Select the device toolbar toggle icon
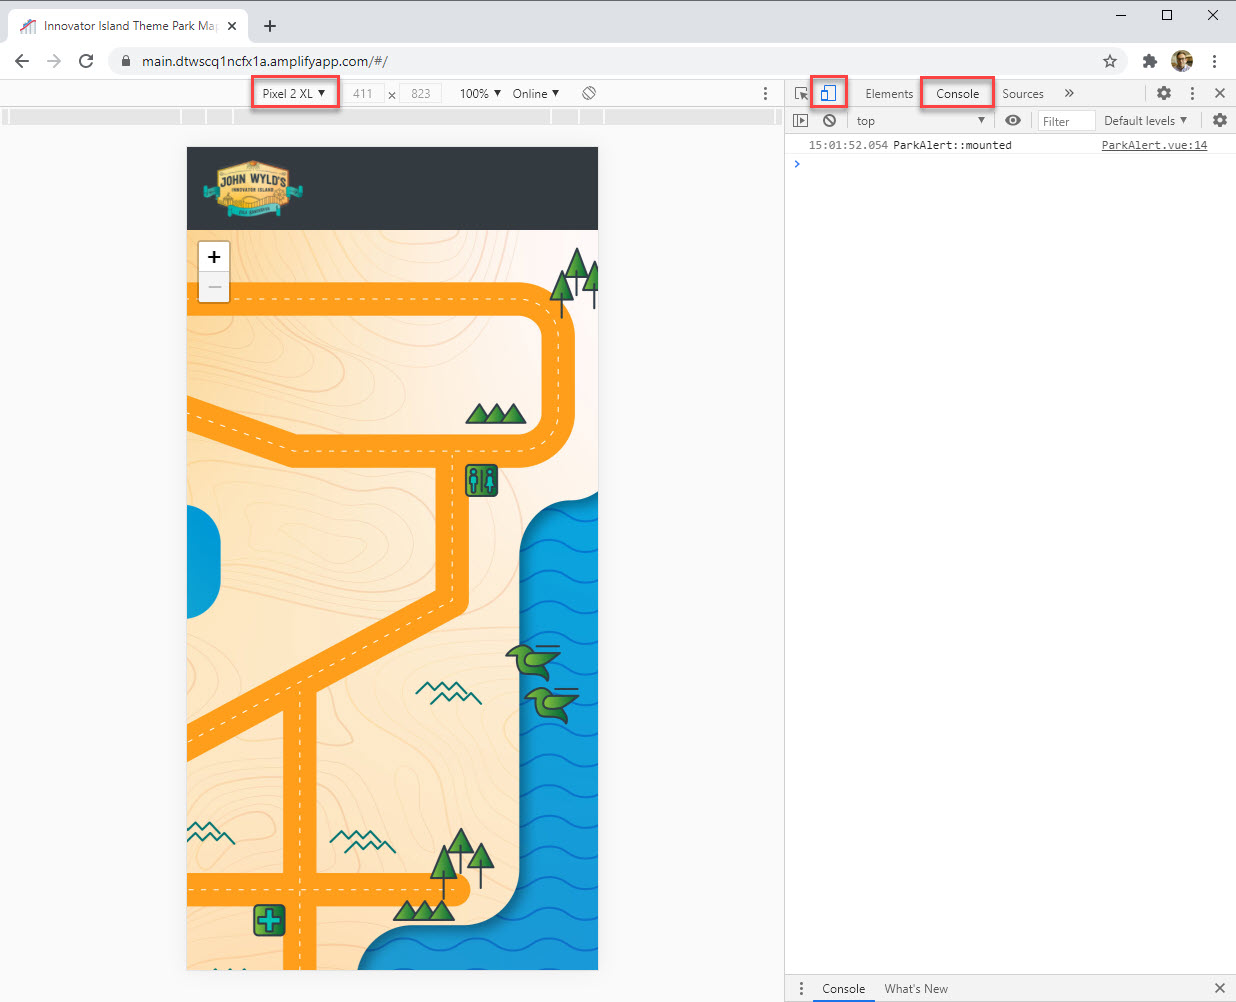The image size is (1236, 1002). pyautogui.click(x=828, y=93)
